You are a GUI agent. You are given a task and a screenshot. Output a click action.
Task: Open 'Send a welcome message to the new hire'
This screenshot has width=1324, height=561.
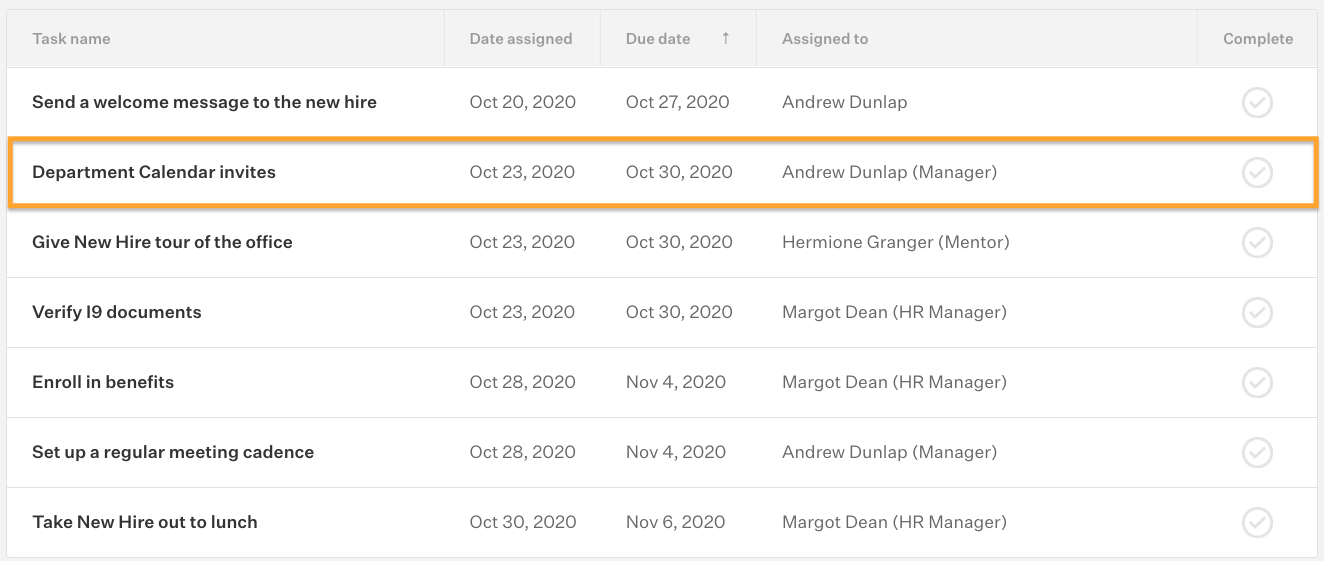[x=204, y=102]
